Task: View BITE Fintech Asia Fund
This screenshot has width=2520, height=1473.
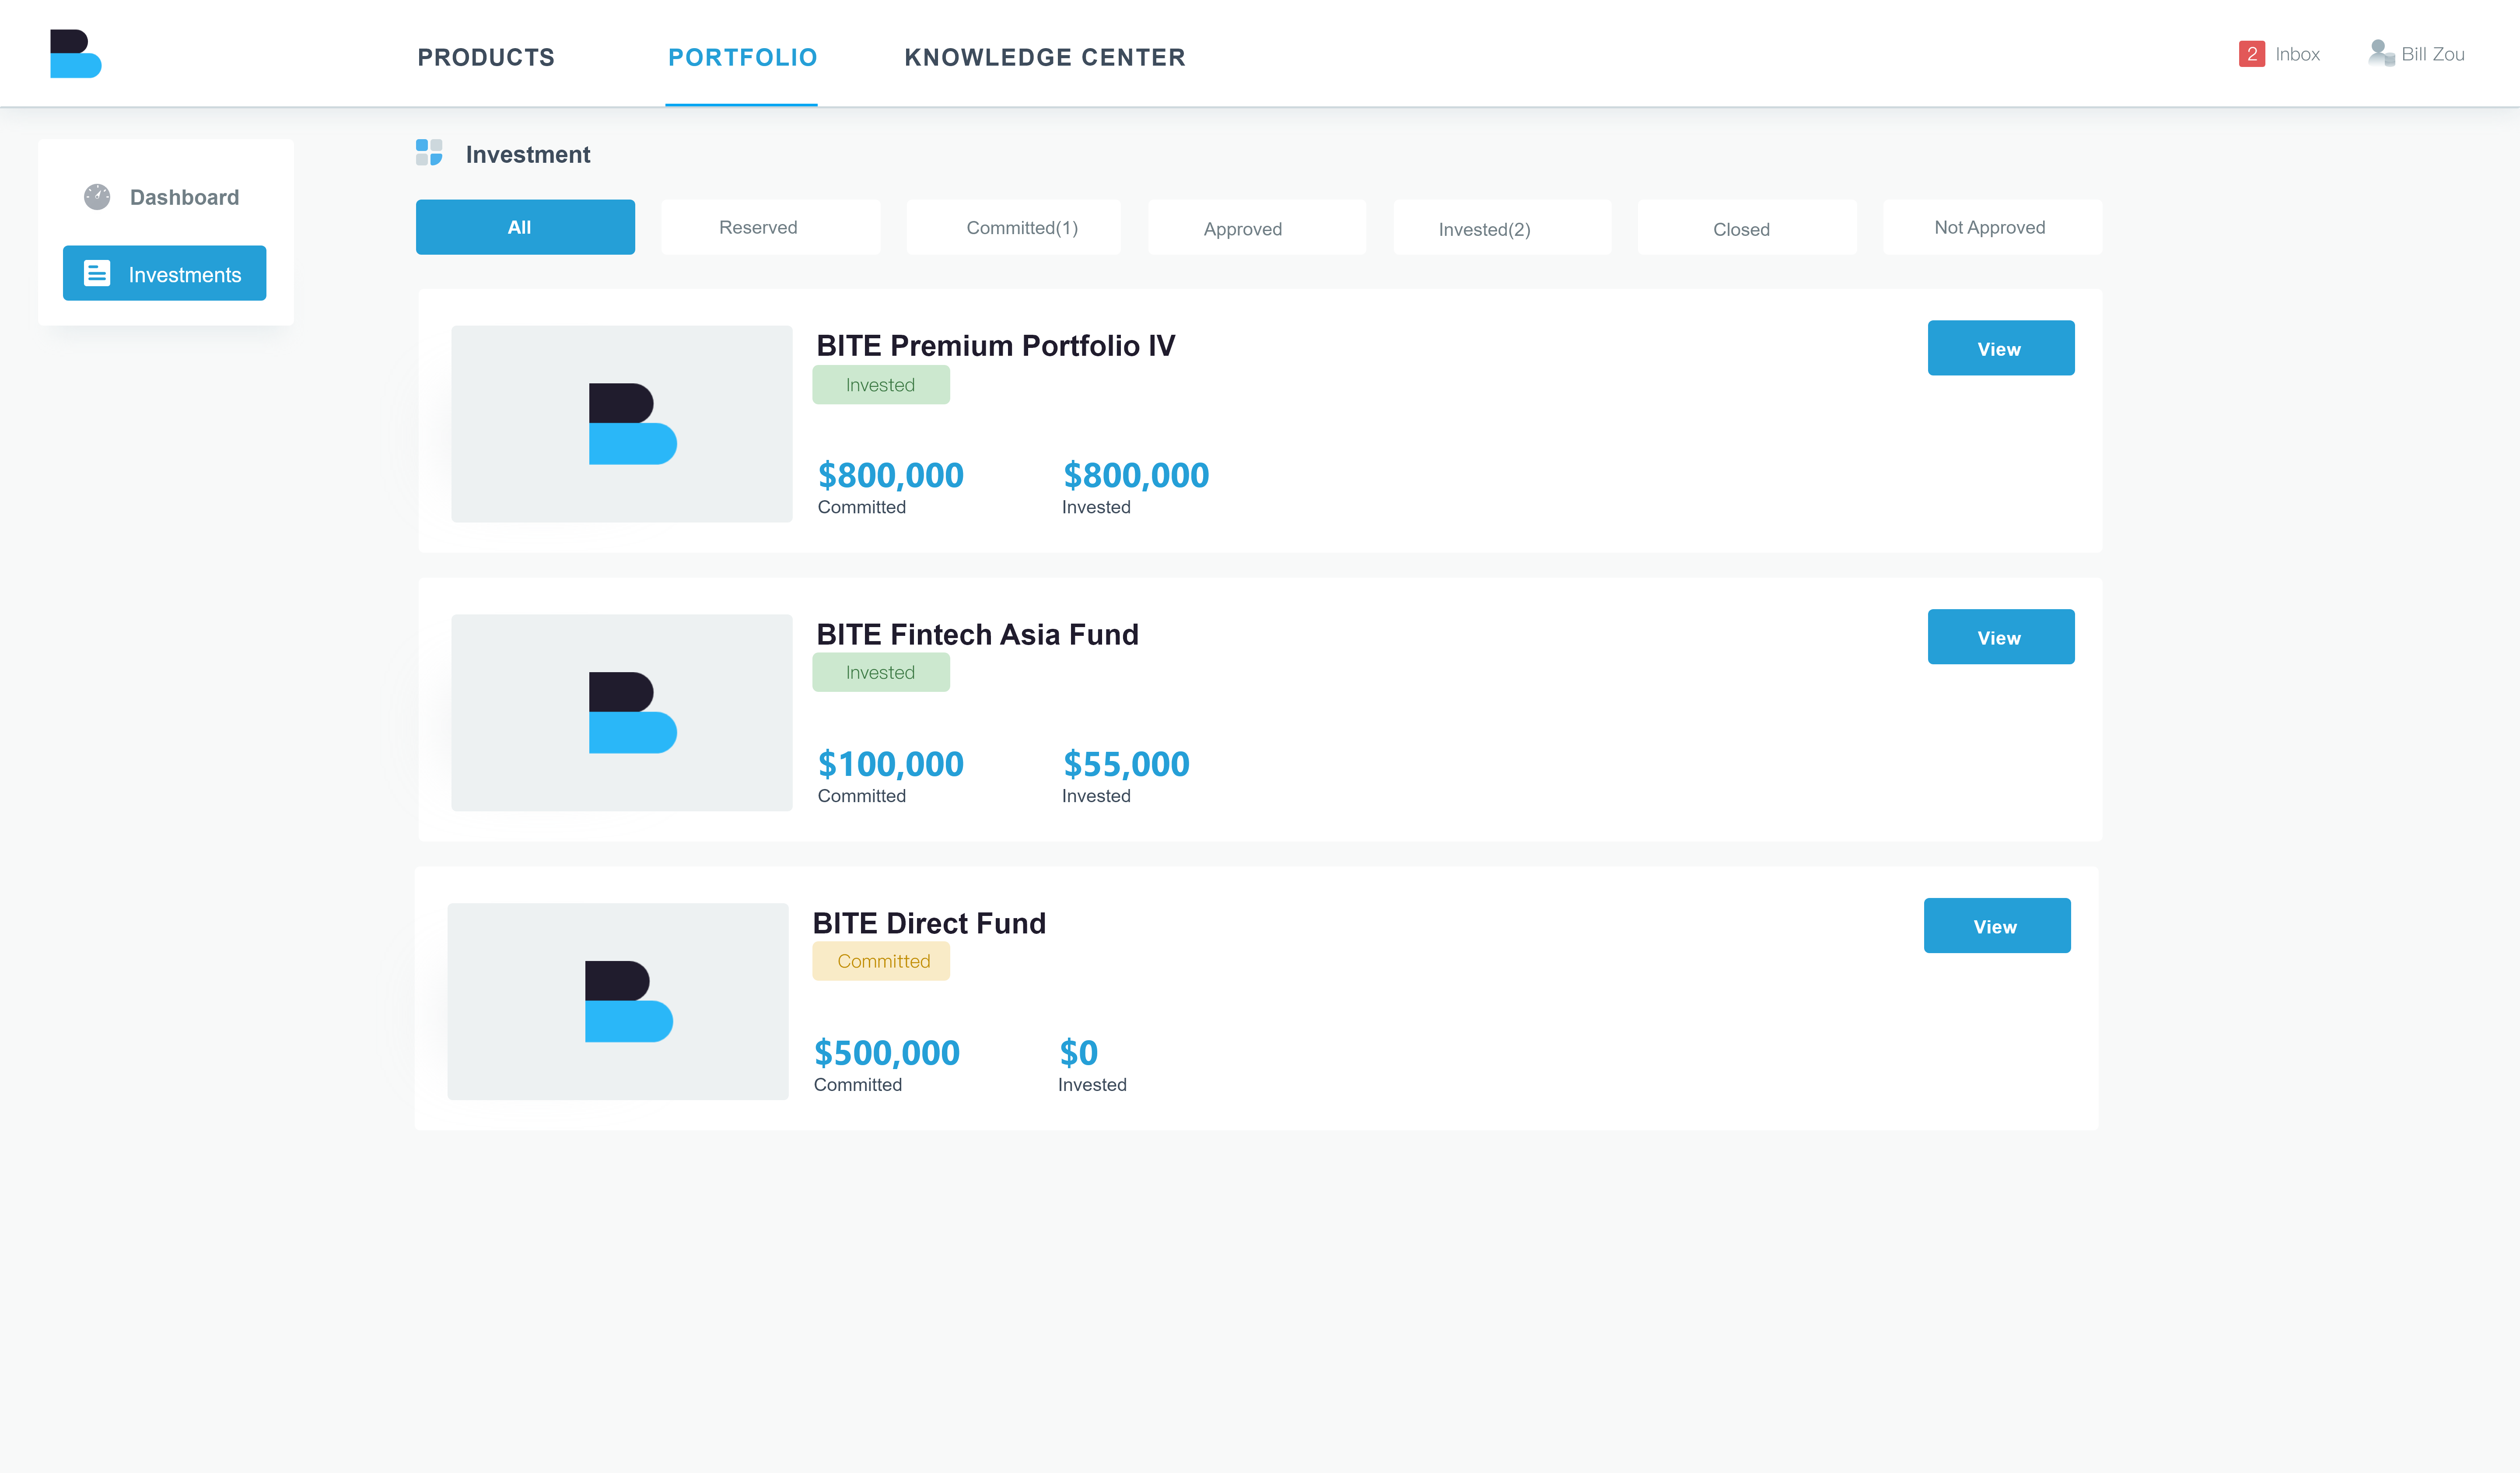Action: 2001,637
